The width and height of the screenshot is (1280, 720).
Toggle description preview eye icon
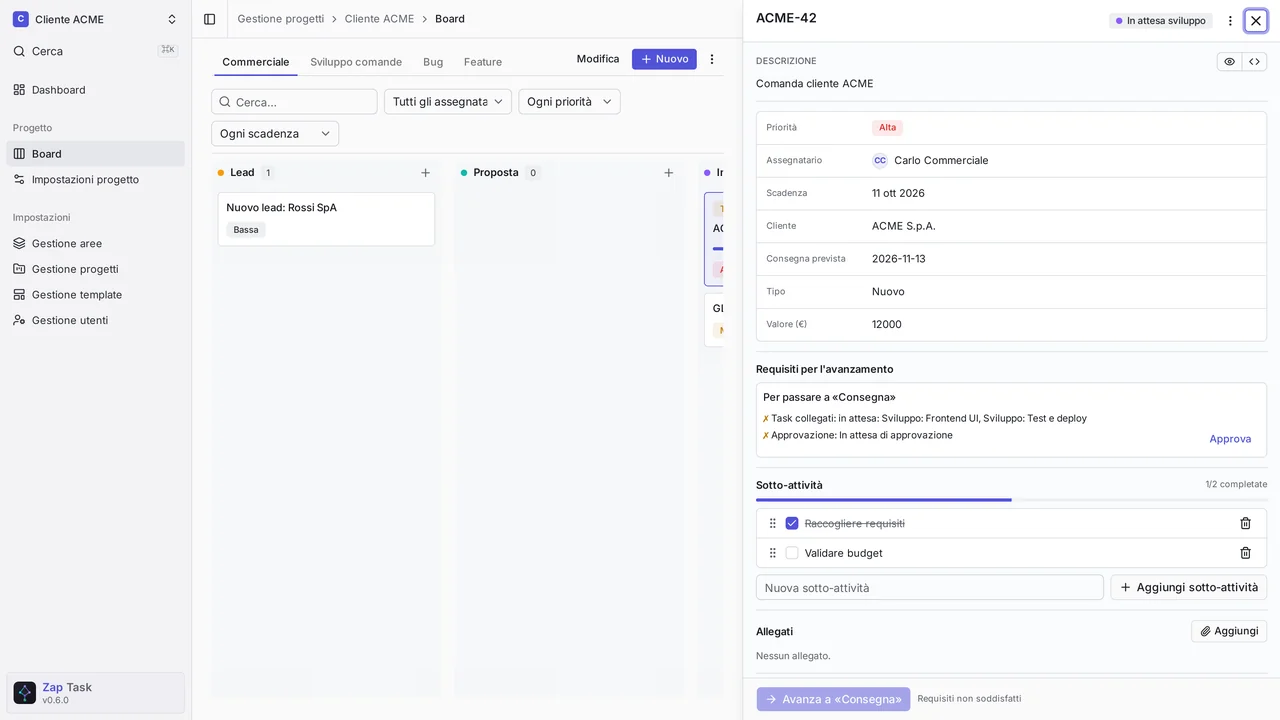1229,62
